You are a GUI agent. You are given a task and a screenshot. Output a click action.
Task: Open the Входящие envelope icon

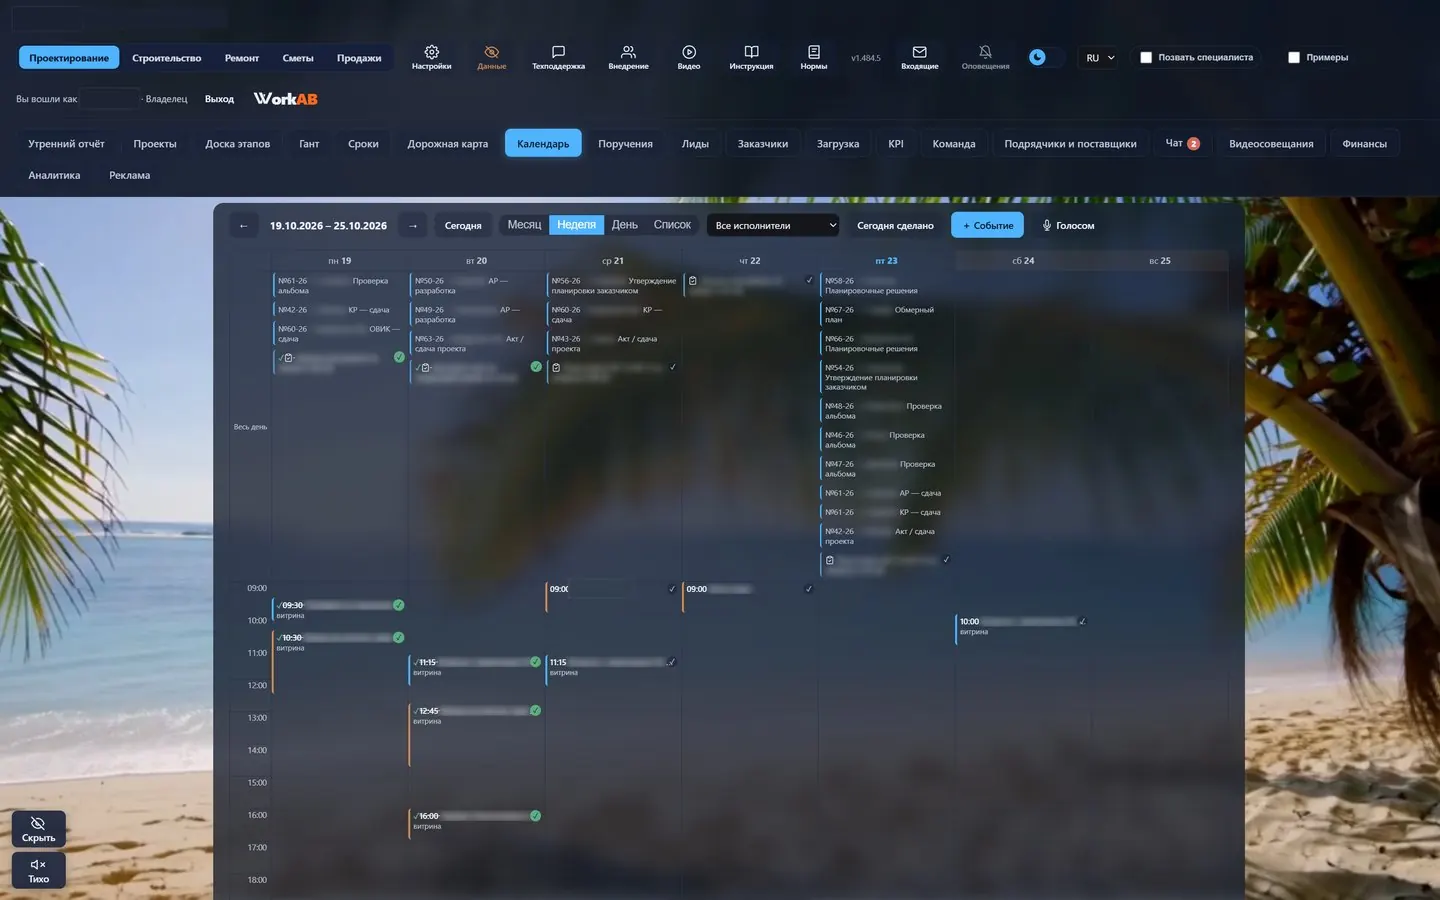point(920,52)
